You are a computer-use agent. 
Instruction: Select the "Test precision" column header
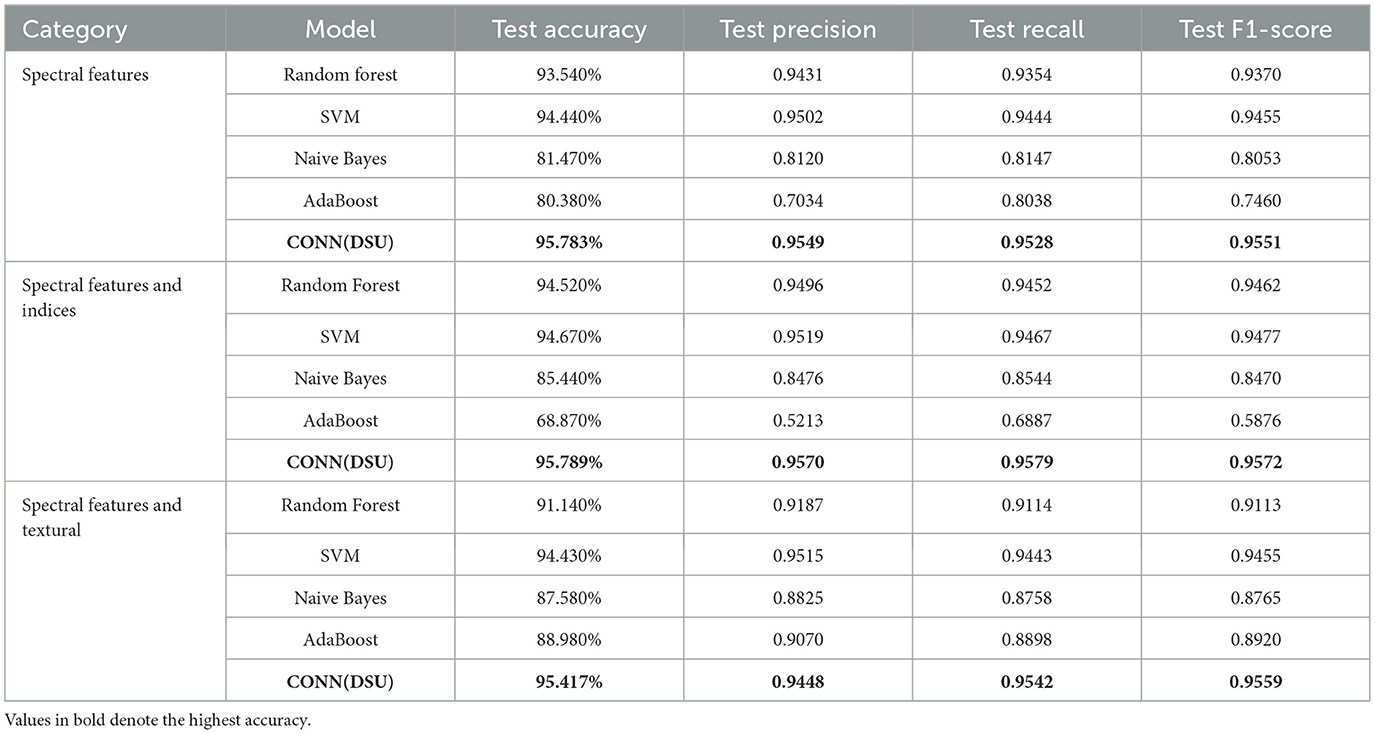[x=798, y=30]
